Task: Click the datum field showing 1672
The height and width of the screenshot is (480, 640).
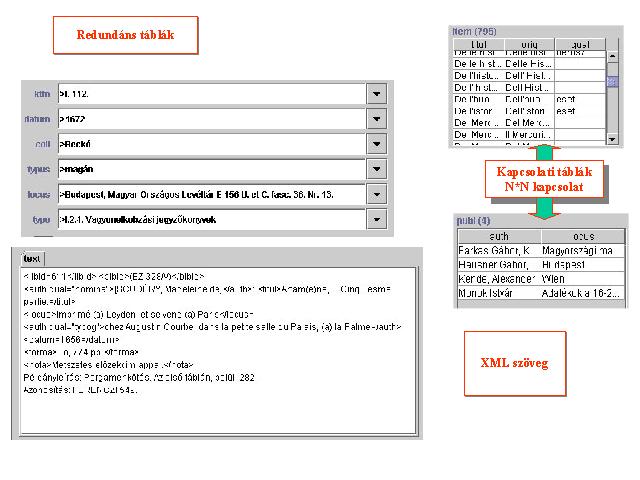Action: point(212,119)
